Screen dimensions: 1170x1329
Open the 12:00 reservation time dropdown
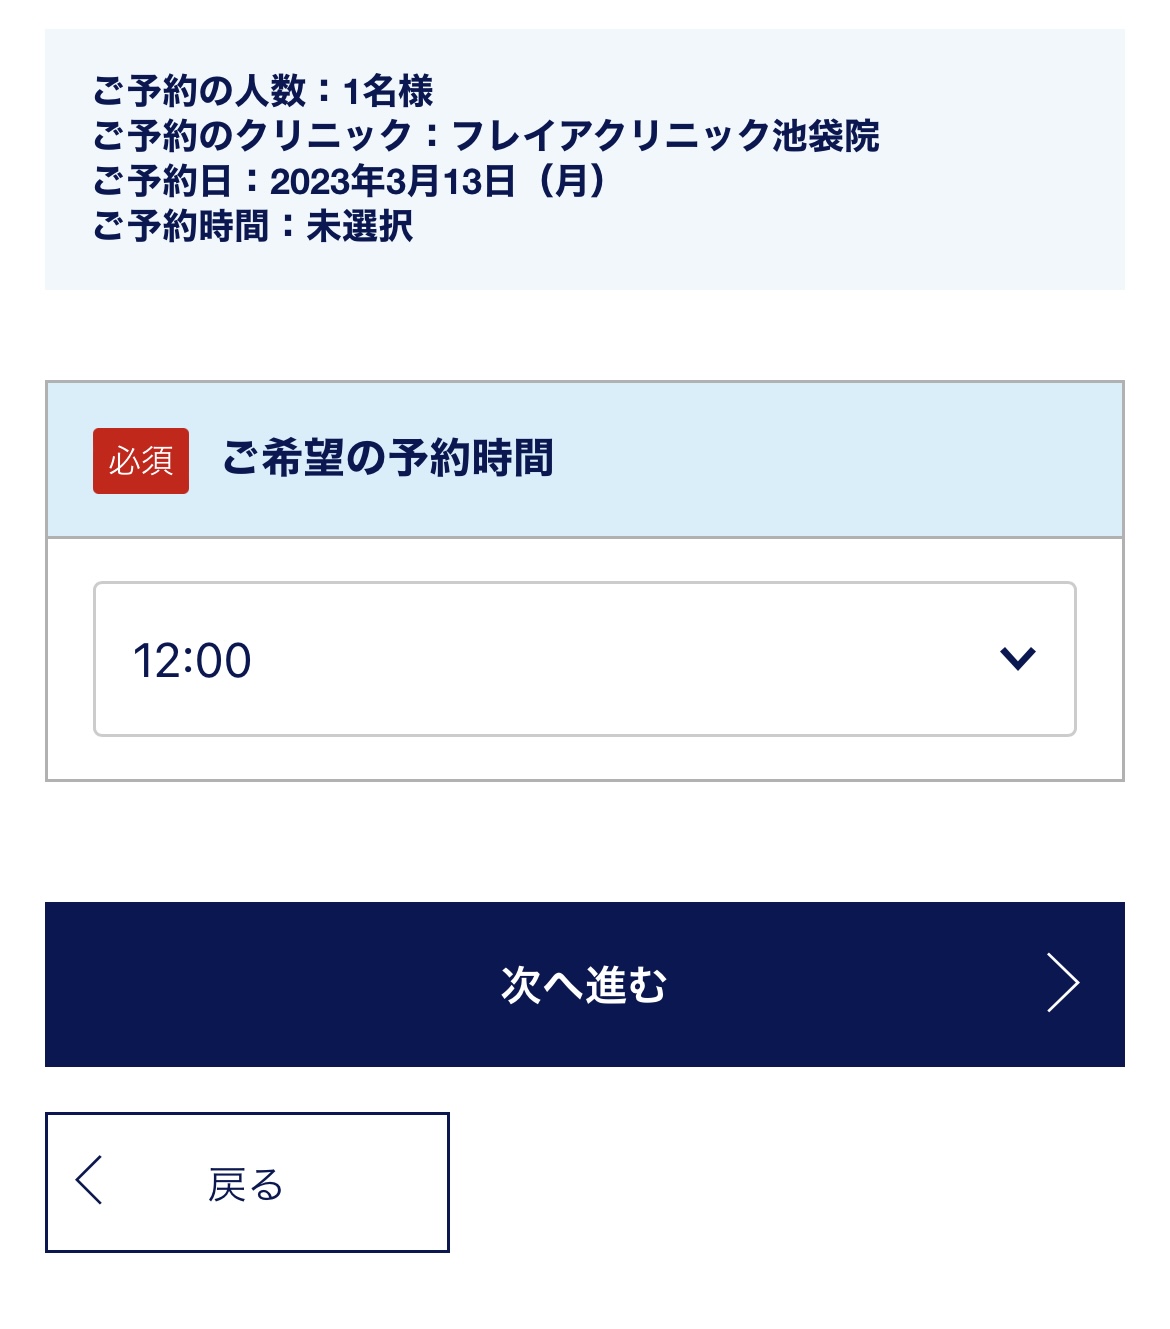coord(584,659)
